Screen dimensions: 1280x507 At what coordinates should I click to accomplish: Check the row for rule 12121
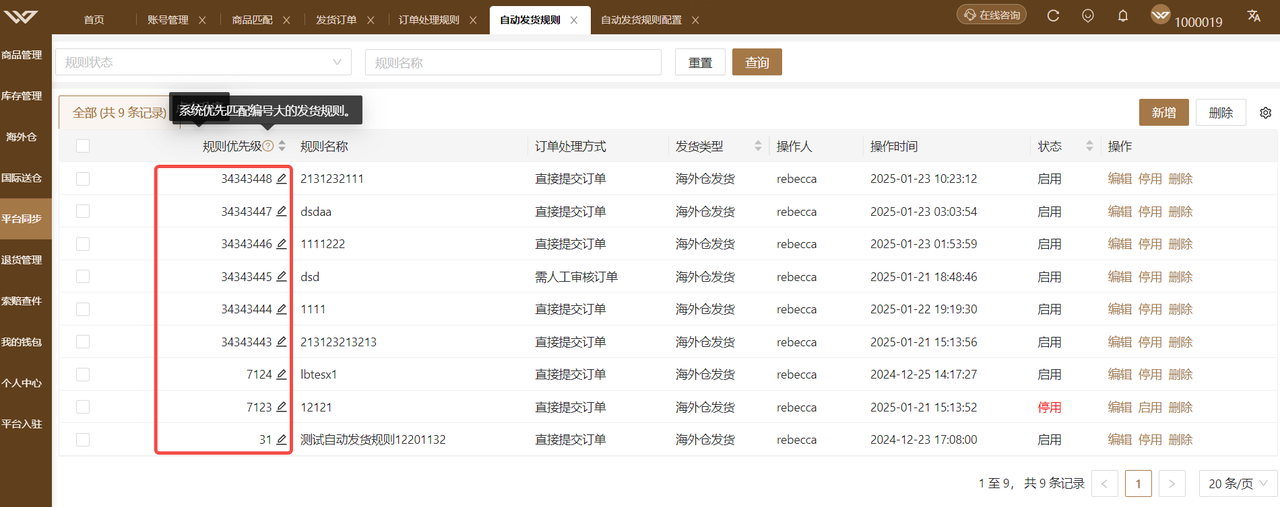tap(83, 407)
